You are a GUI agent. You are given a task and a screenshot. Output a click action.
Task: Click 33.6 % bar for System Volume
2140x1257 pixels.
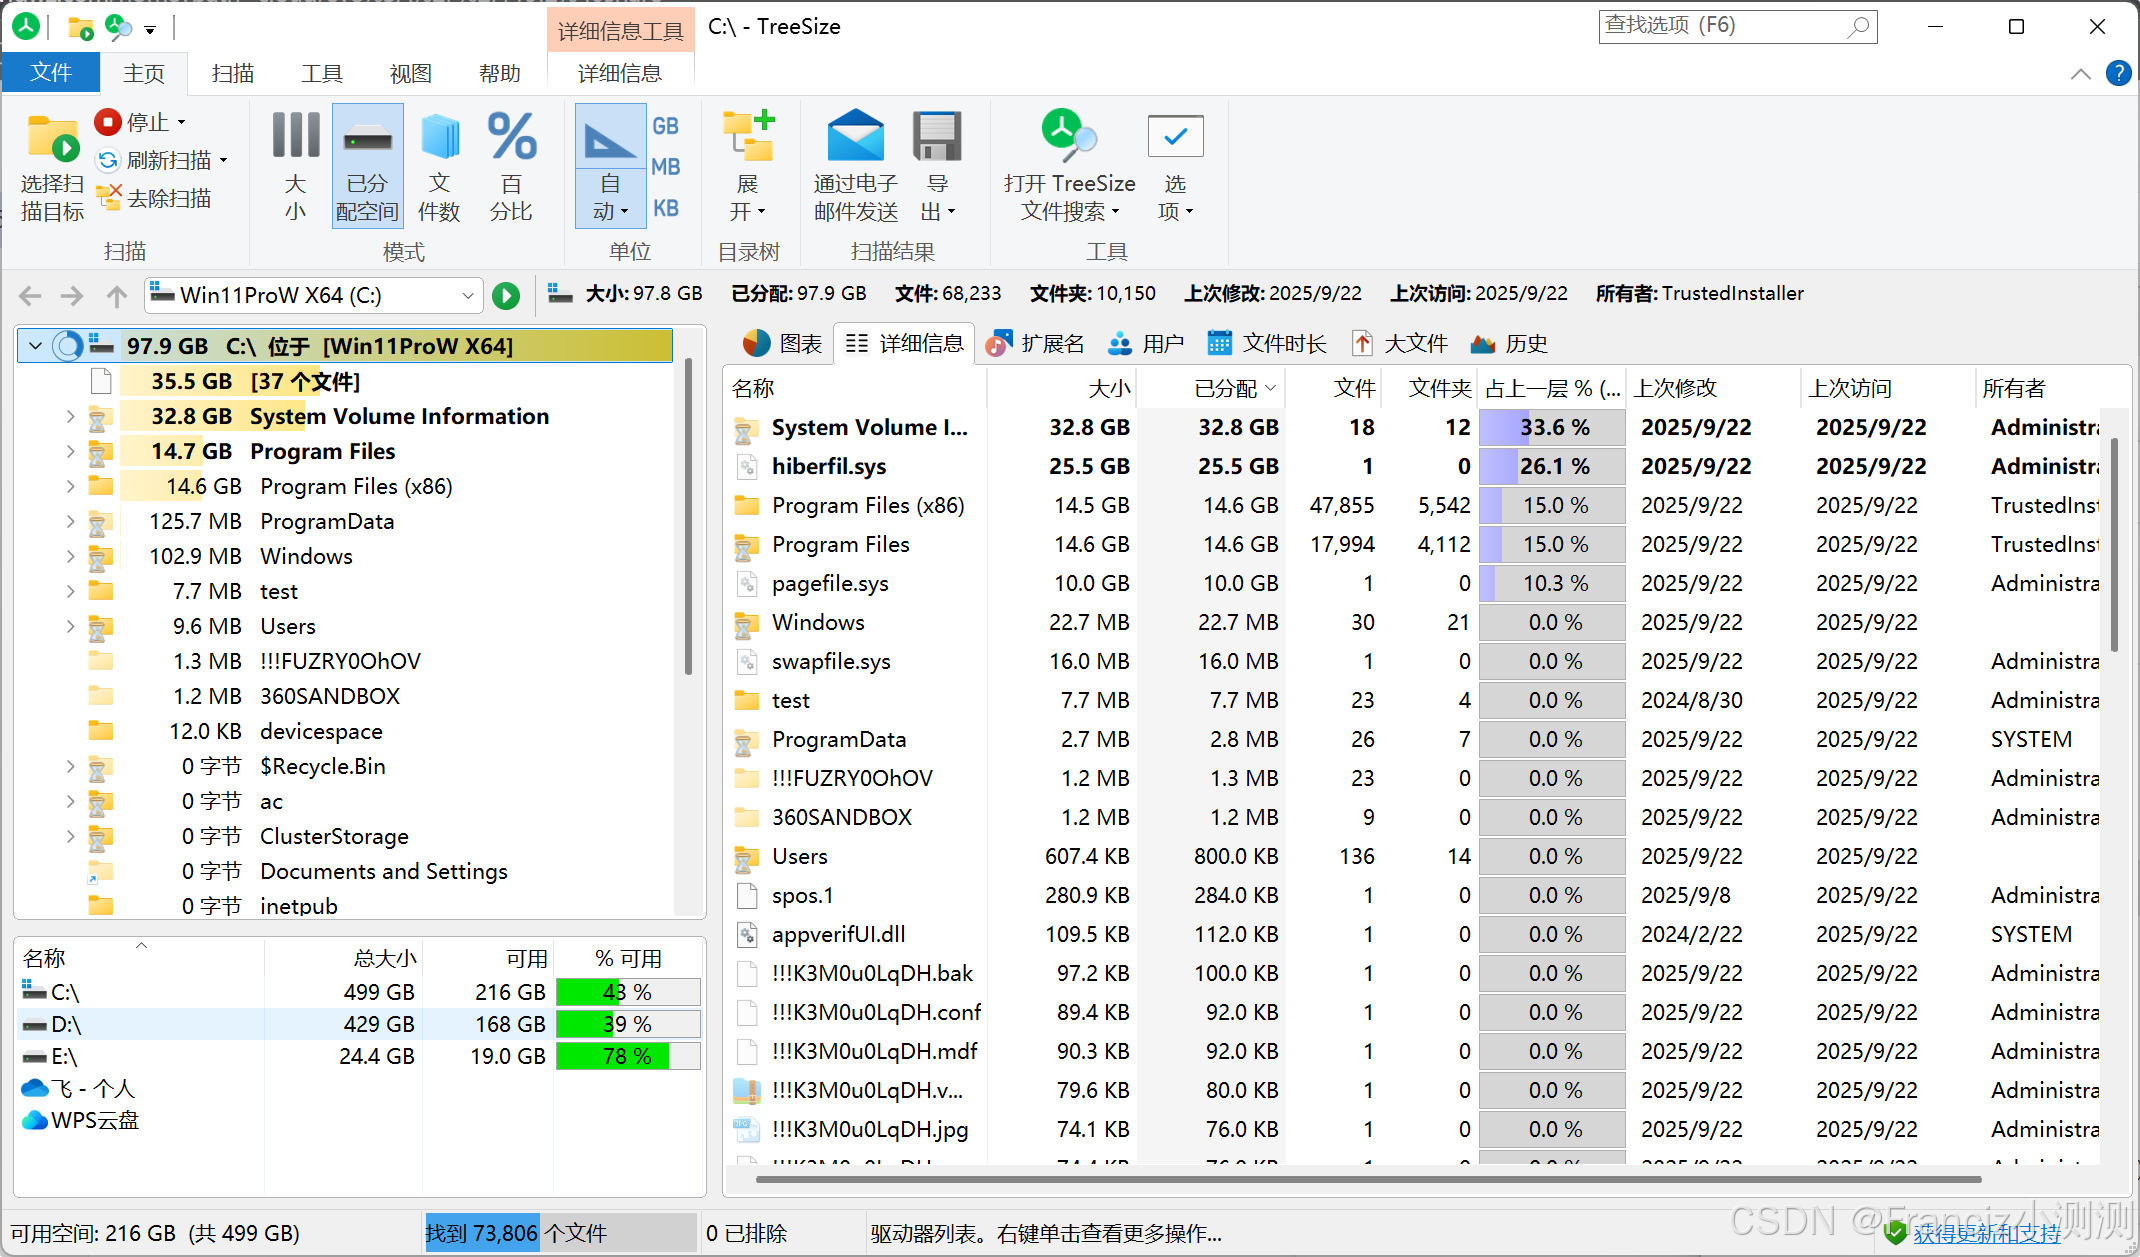click(1553, 427)
